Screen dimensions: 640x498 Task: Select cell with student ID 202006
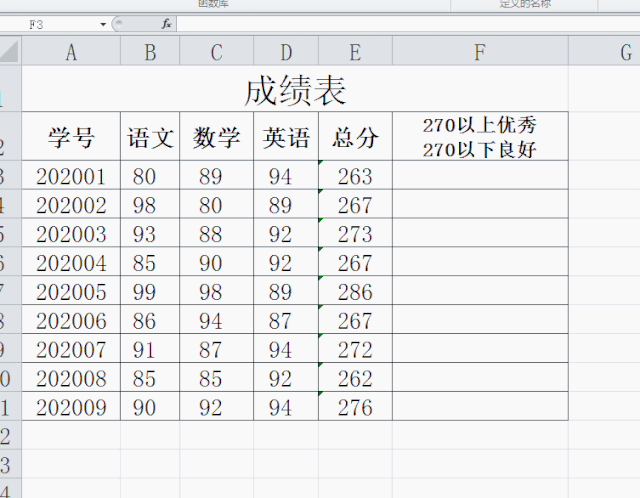pyautogui.click(x=71, y=320)
